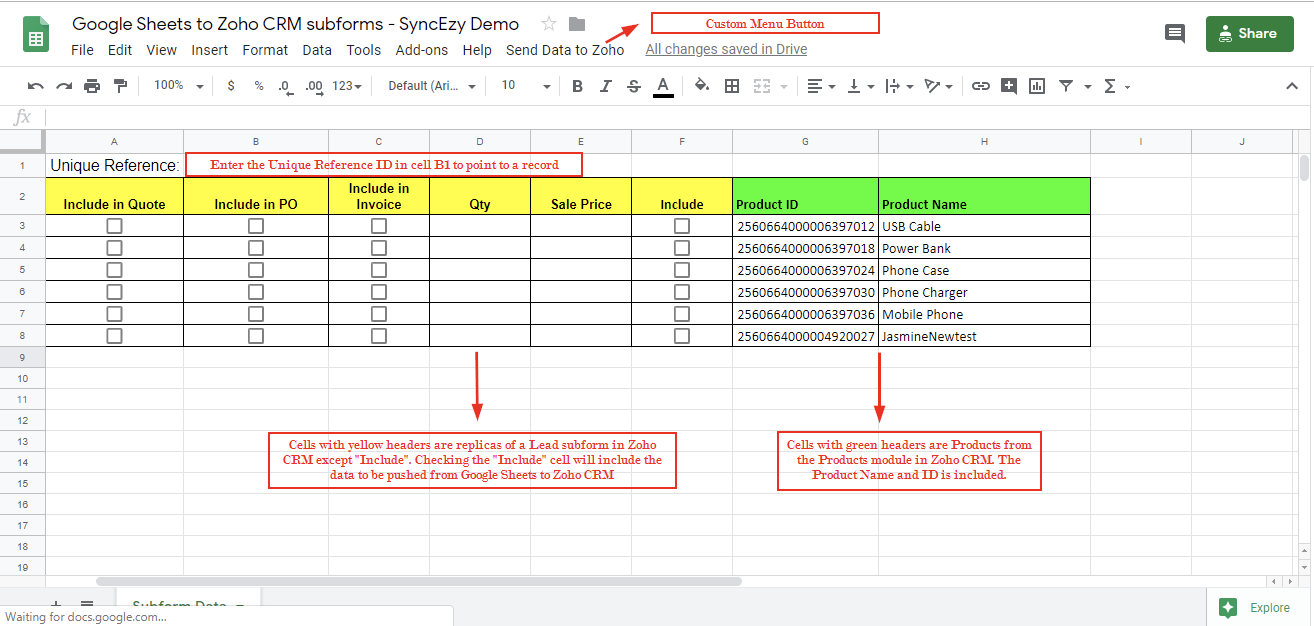Open the text color picker

pos(662,86)
